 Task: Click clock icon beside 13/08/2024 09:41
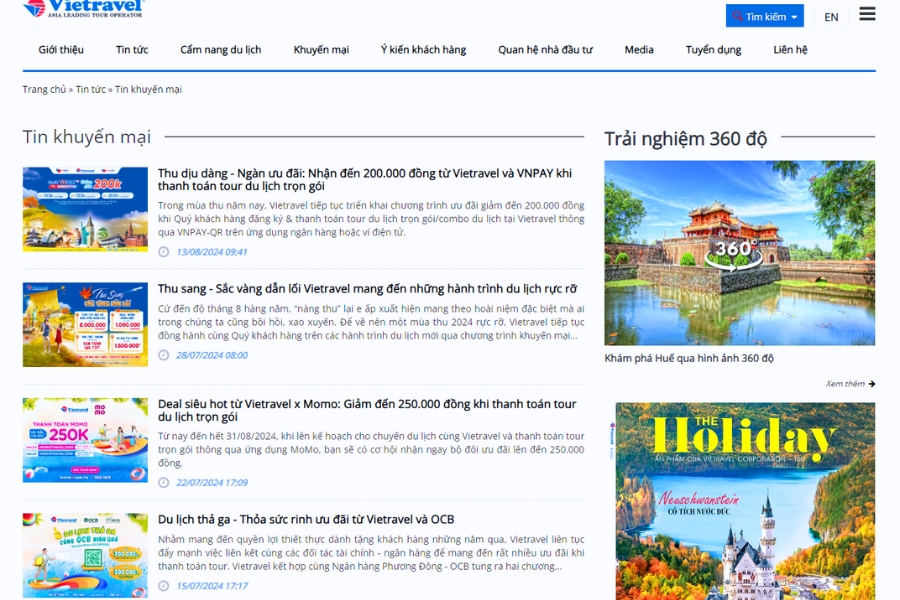click(164, 252)
